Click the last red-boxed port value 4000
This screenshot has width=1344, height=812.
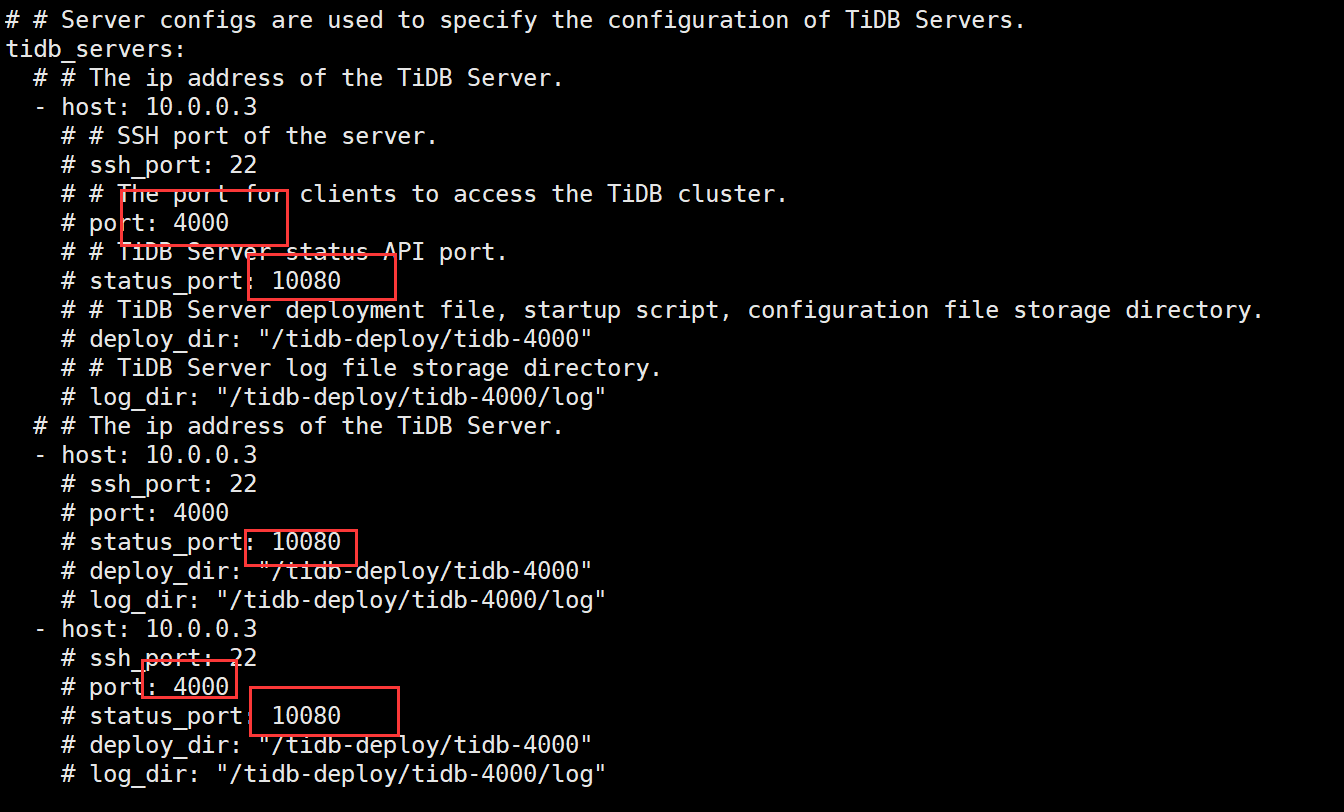tap(201, 687)
